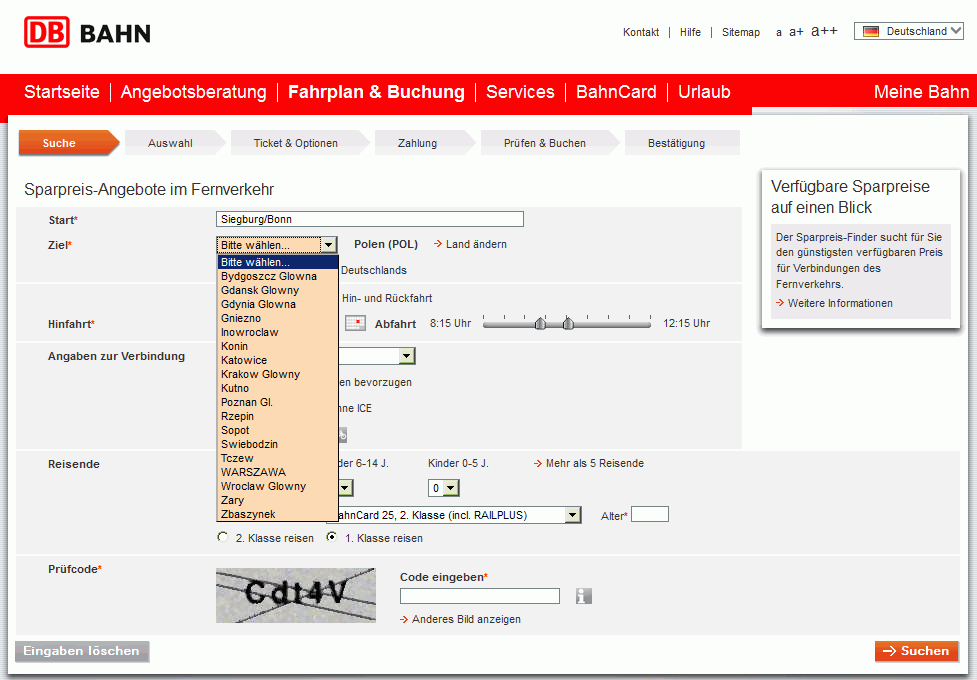The image size is (977, 680).
Task: Select the 2. Klasse reisen radio button
Action: (x=222, y=537)
